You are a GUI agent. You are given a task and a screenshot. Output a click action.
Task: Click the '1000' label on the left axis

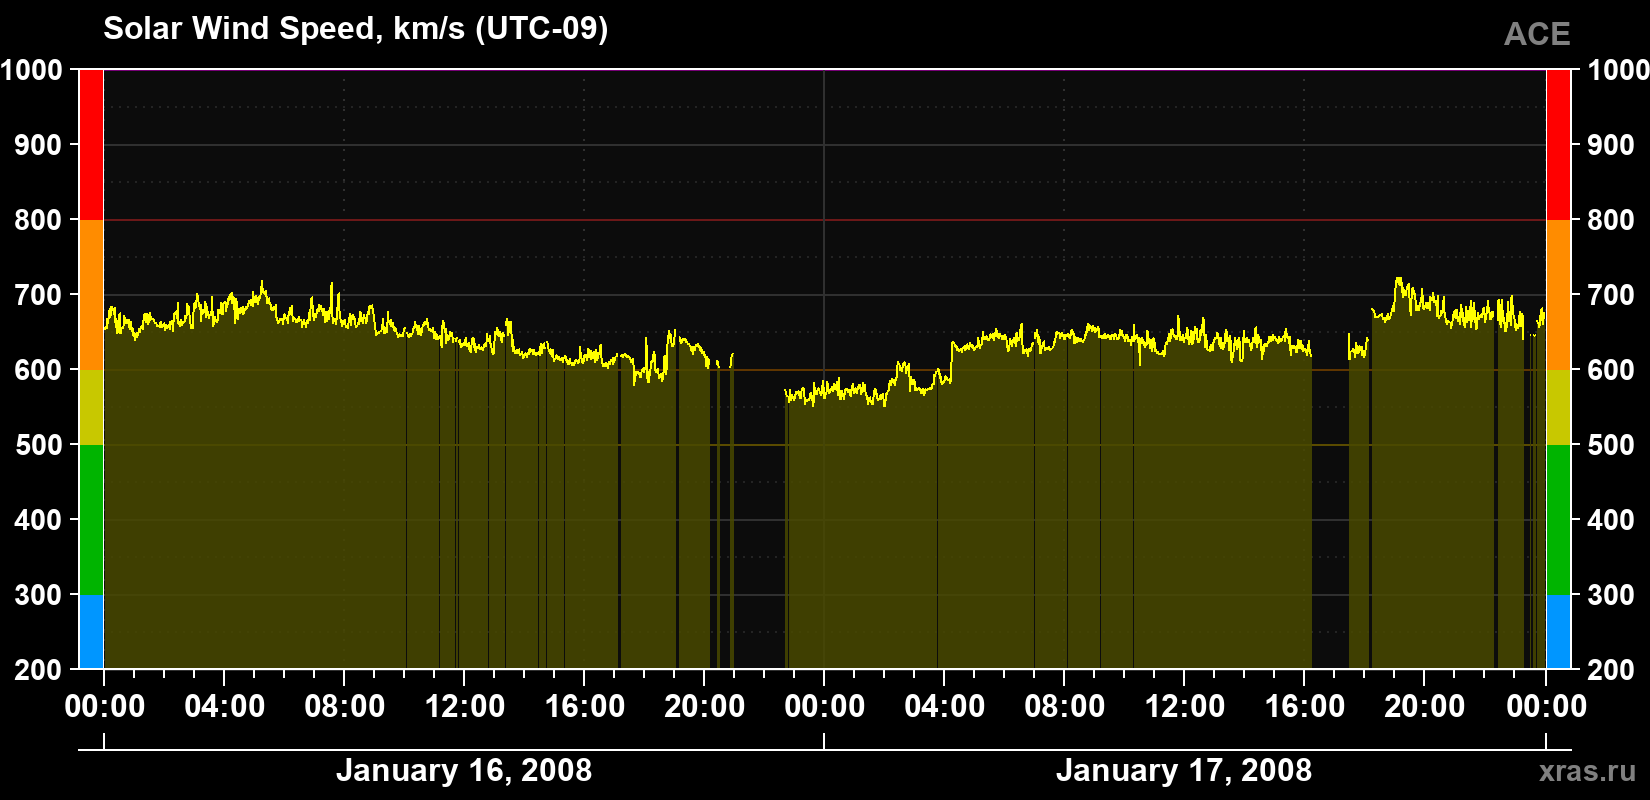click(31, 70)
